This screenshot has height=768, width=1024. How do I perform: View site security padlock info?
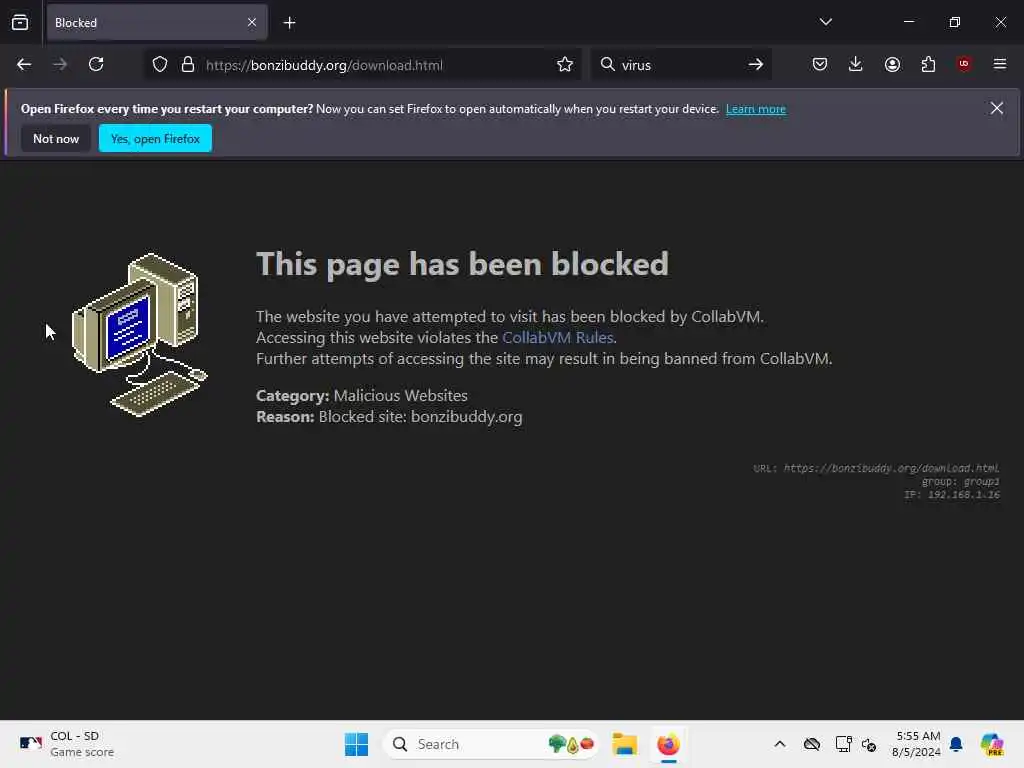[x=188, y=65]
